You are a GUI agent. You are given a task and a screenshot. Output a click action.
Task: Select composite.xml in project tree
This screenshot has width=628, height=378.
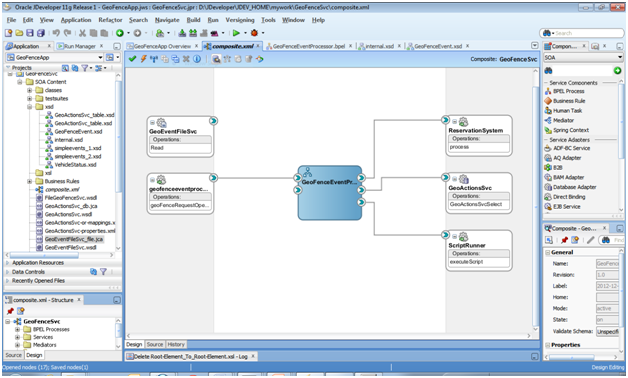(x=62, y=190)
